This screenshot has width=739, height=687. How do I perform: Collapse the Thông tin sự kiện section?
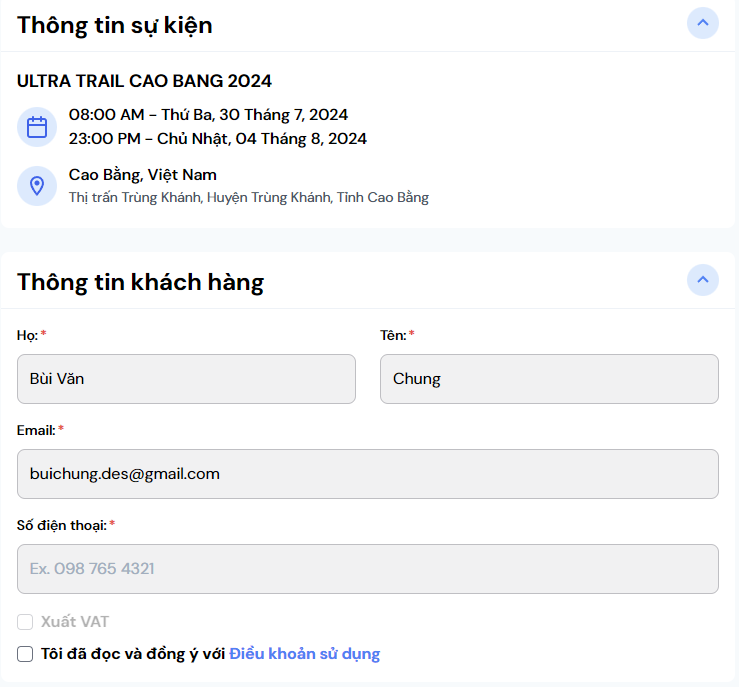[x=702, y=22]
